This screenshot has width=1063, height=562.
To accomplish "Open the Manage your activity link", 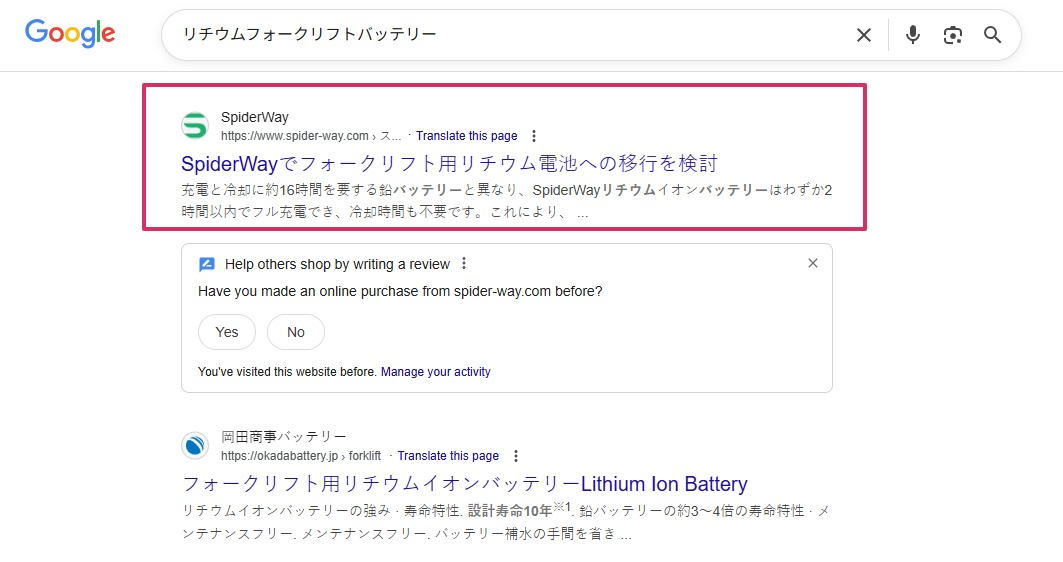I will [435, 372].
